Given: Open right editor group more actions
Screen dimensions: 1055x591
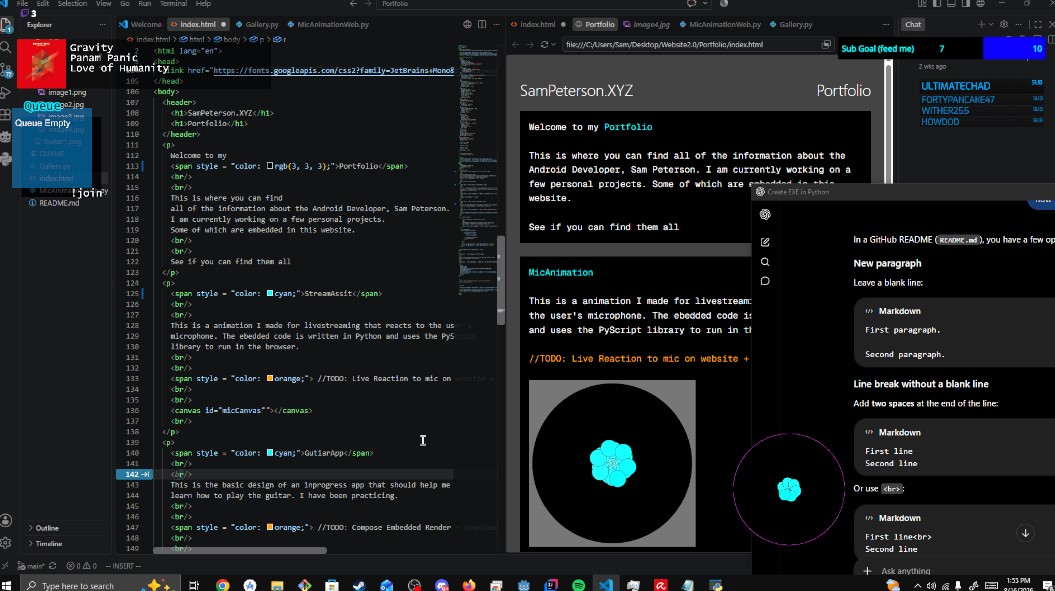Looking at the screenshot, I should point(887,24).
